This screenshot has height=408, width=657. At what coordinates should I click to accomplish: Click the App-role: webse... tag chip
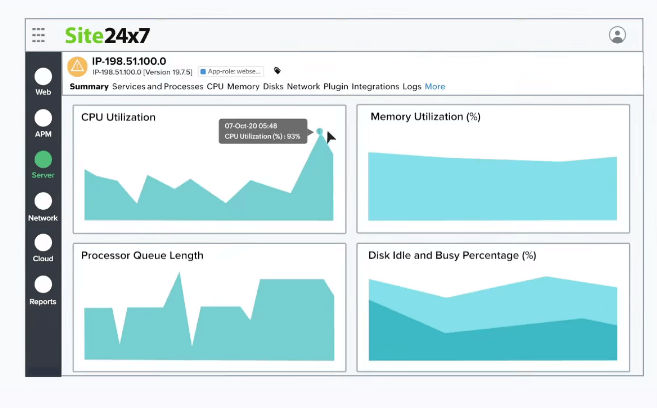pos(231,72)
